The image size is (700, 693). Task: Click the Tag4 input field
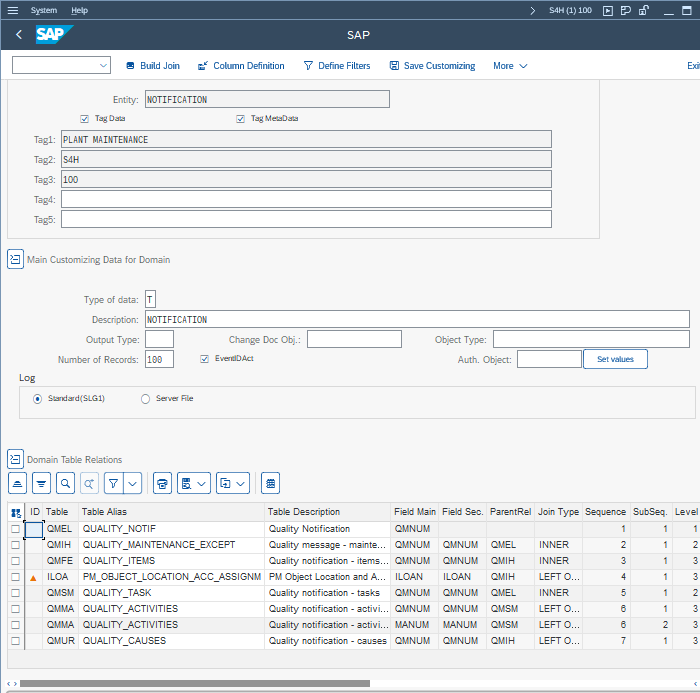306,199
